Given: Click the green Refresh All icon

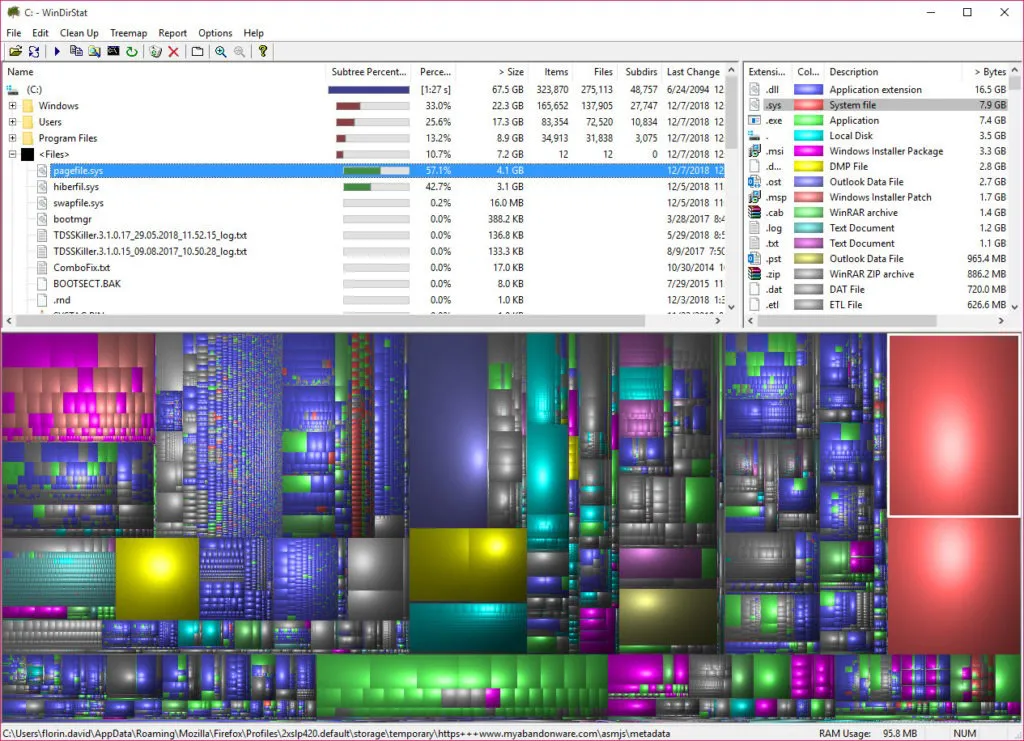Looking at the screenshot, I should click(133, 50).
